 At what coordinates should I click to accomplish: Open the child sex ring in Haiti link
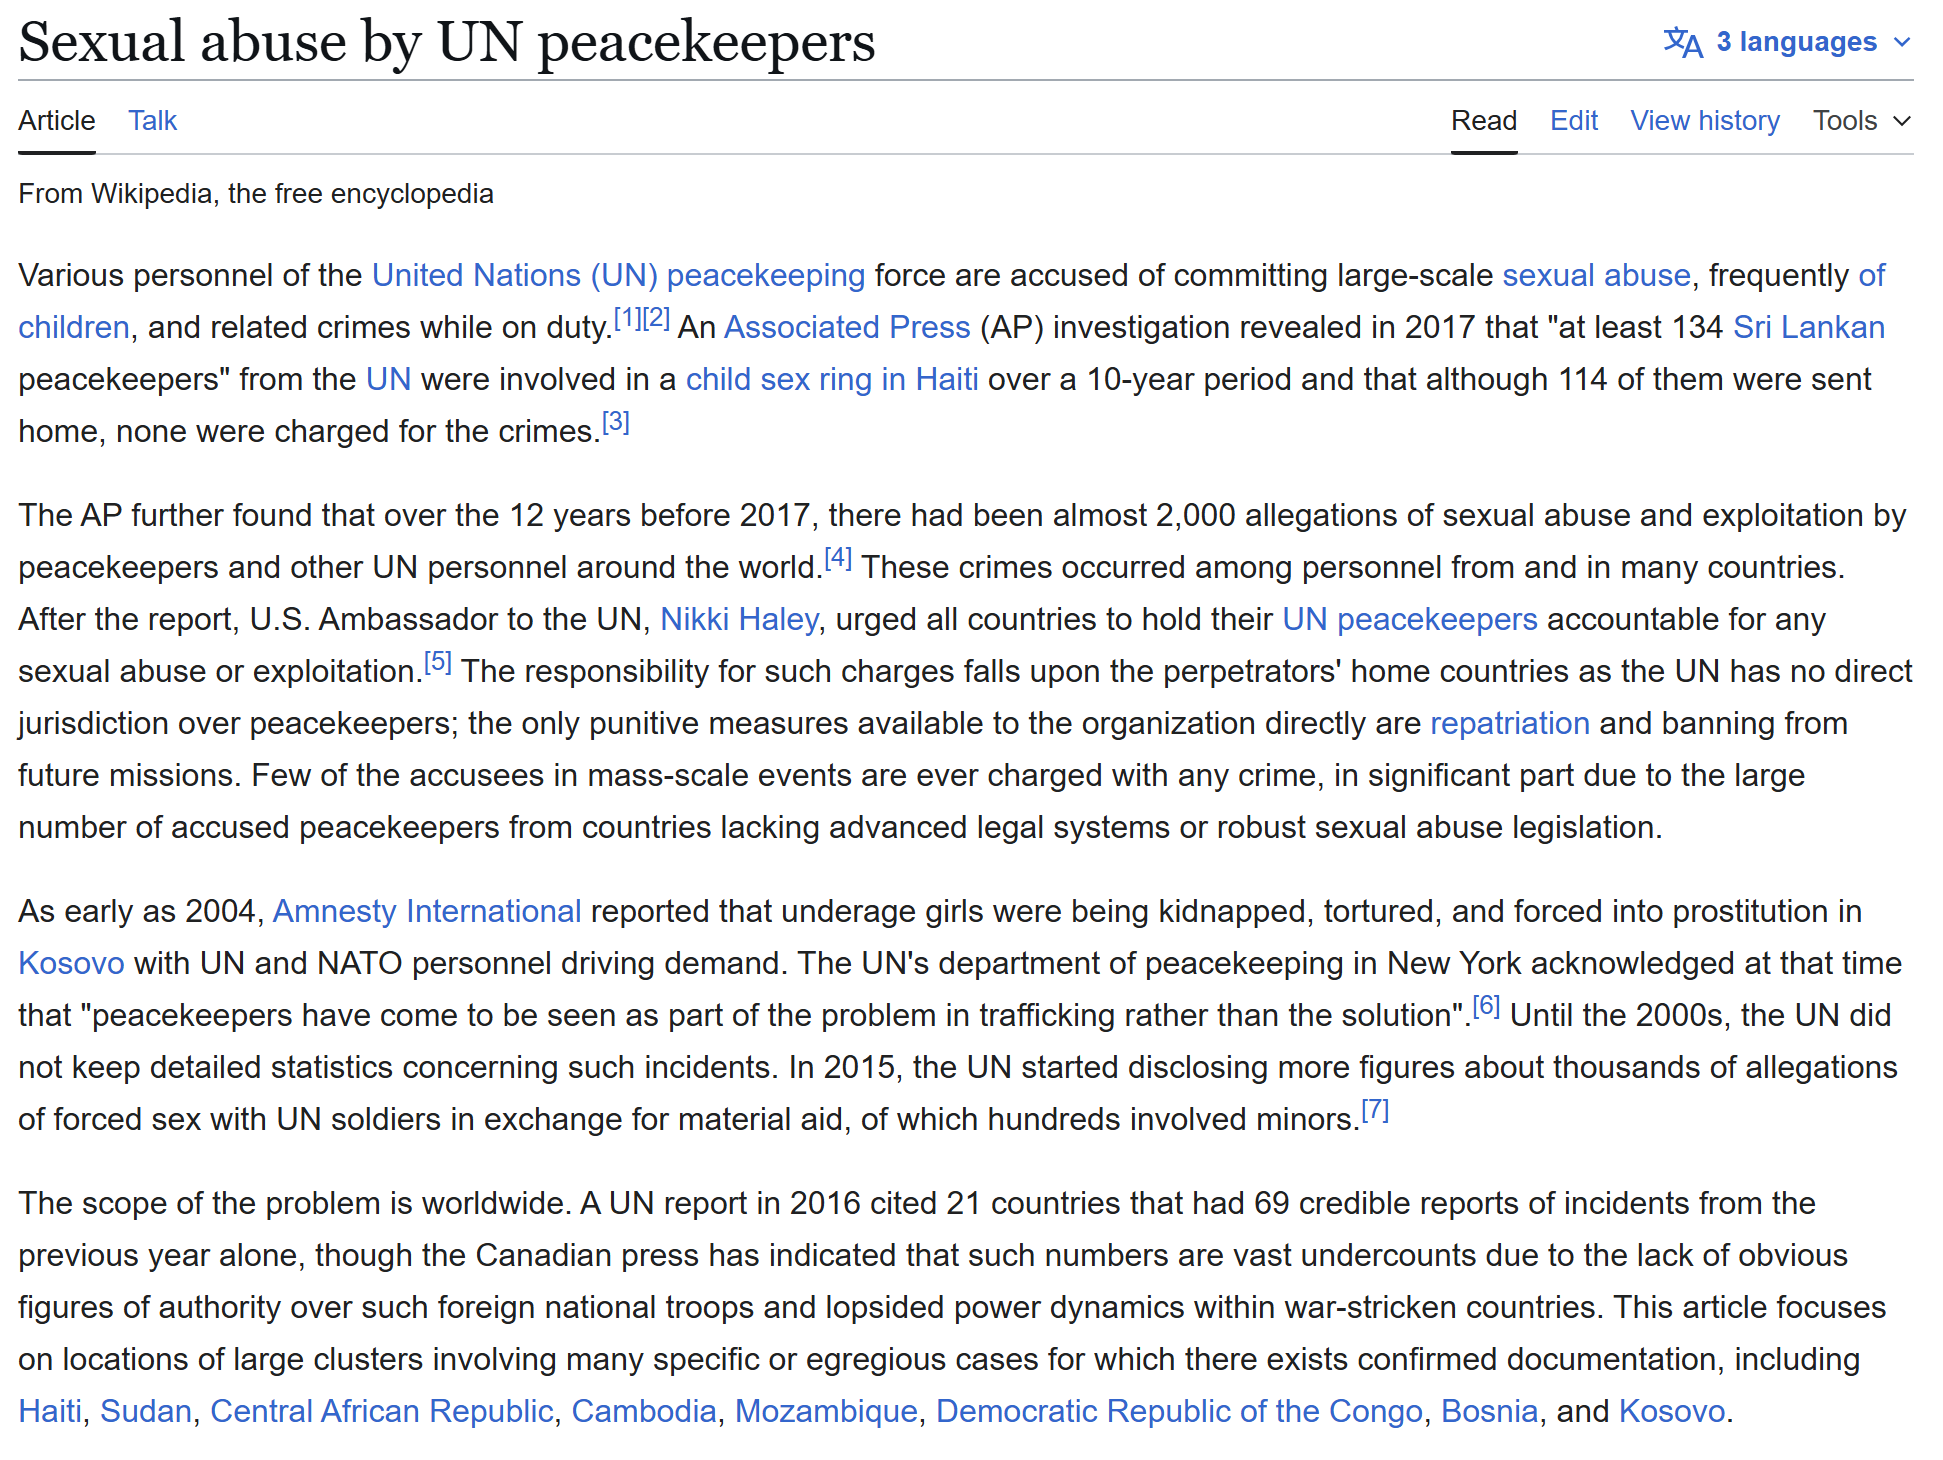coord(831,379)
